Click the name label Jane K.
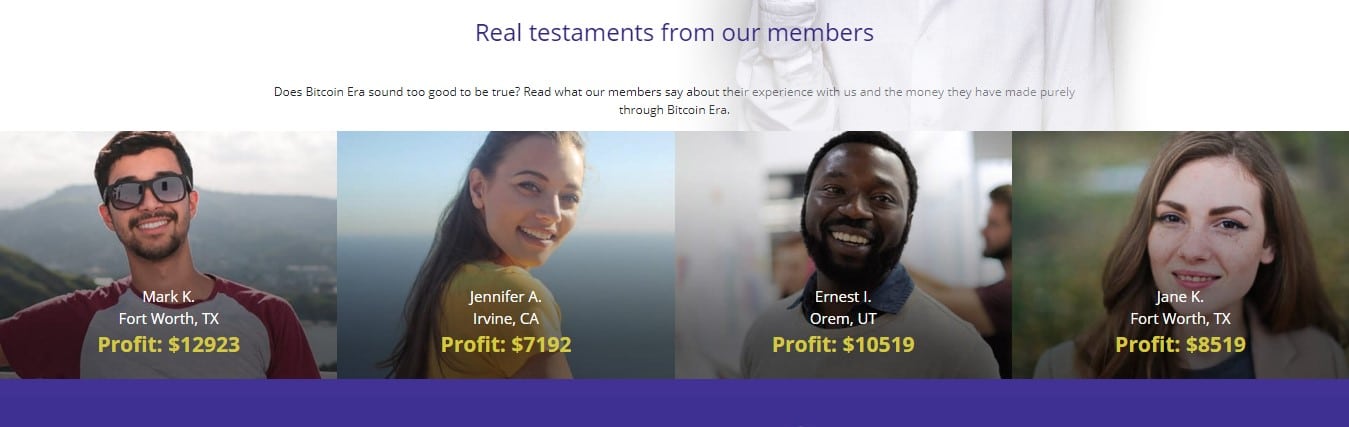 pos(1180,297)
